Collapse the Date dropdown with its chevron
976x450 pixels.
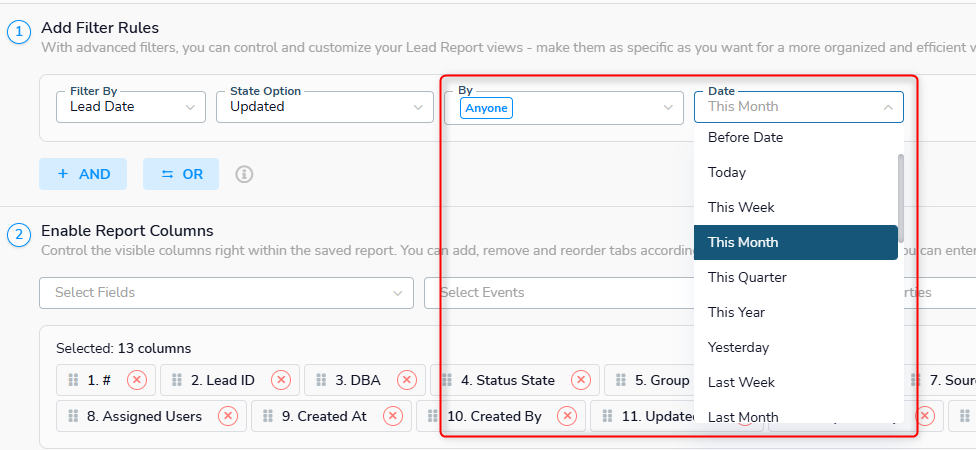coord(888,108)
